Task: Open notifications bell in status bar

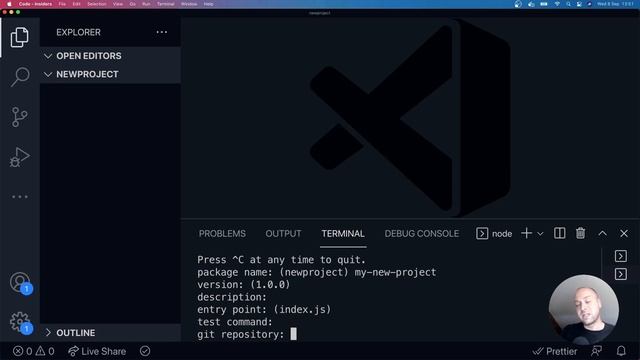Action: [621, 351]
